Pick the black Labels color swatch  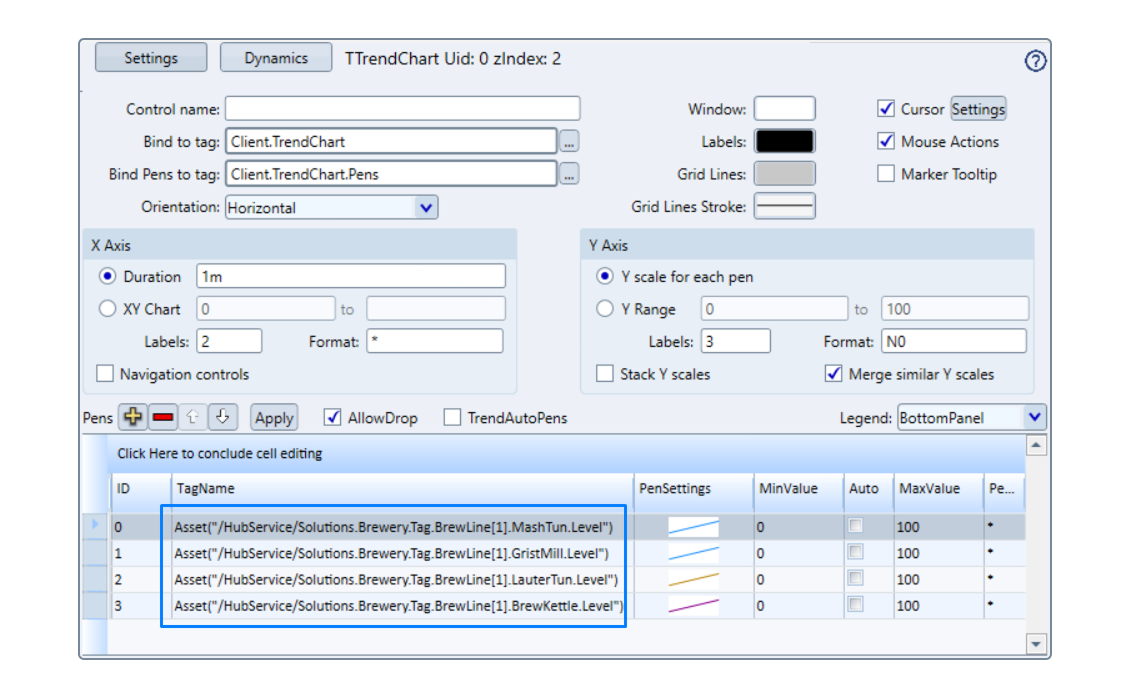(x=784, y=142)
